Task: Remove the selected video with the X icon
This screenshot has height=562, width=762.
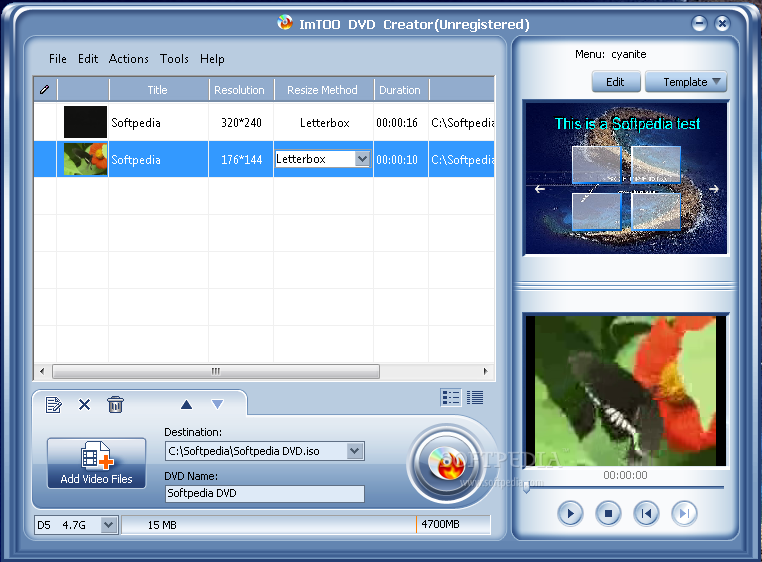Action: (x=85, y=404)
